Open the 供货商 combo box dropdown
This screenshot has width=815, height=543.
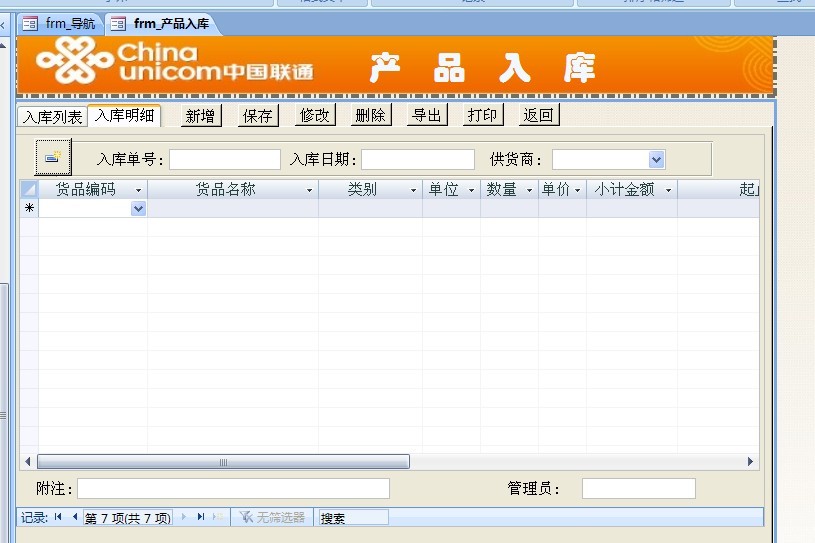(x=656, y=160)
